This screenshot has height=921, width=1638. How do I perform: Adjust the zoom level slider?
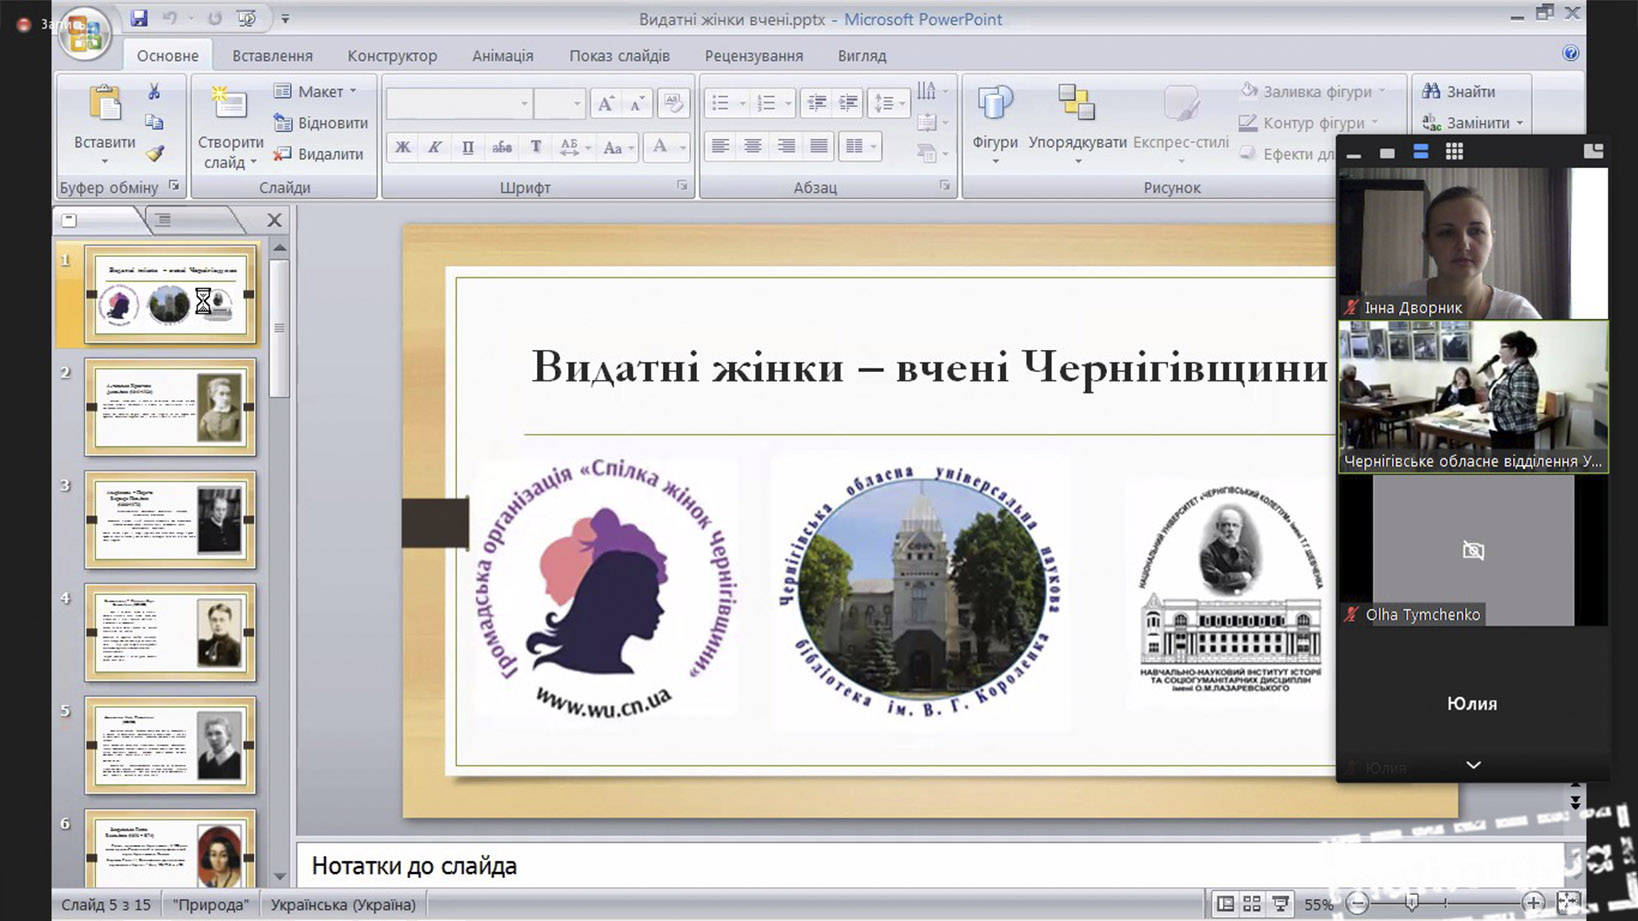pos(1412,904)
